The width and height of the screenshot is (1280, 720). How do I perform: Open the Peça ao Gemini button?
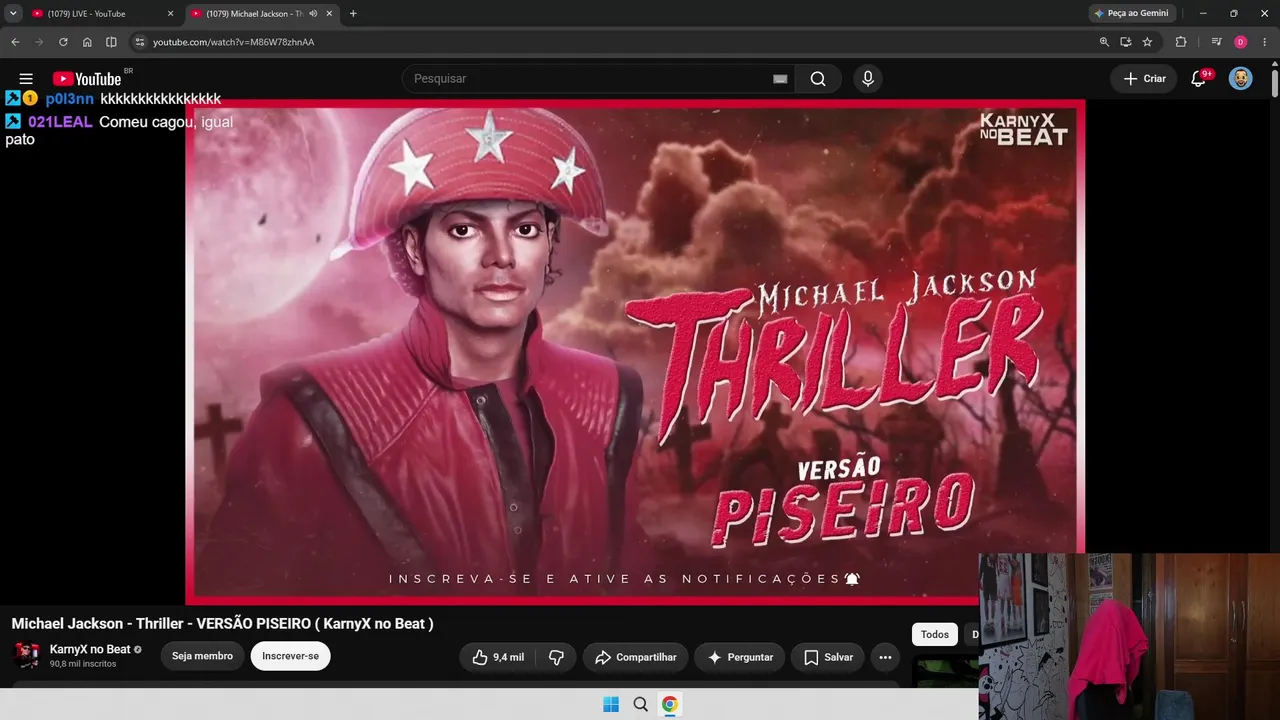point(1131,13)
